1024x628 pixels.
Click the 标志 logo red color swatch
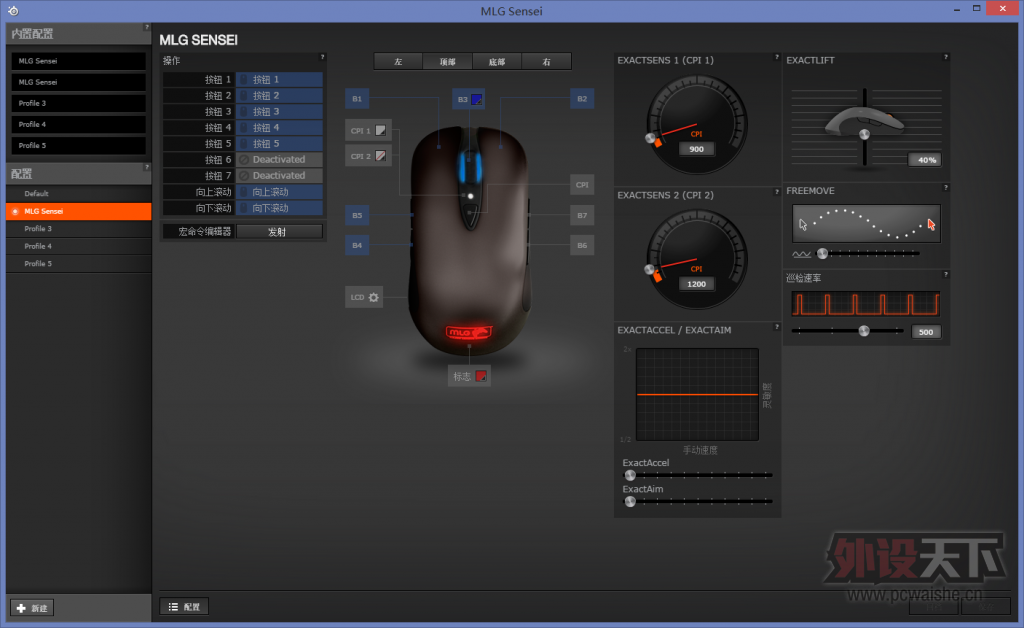481,376
